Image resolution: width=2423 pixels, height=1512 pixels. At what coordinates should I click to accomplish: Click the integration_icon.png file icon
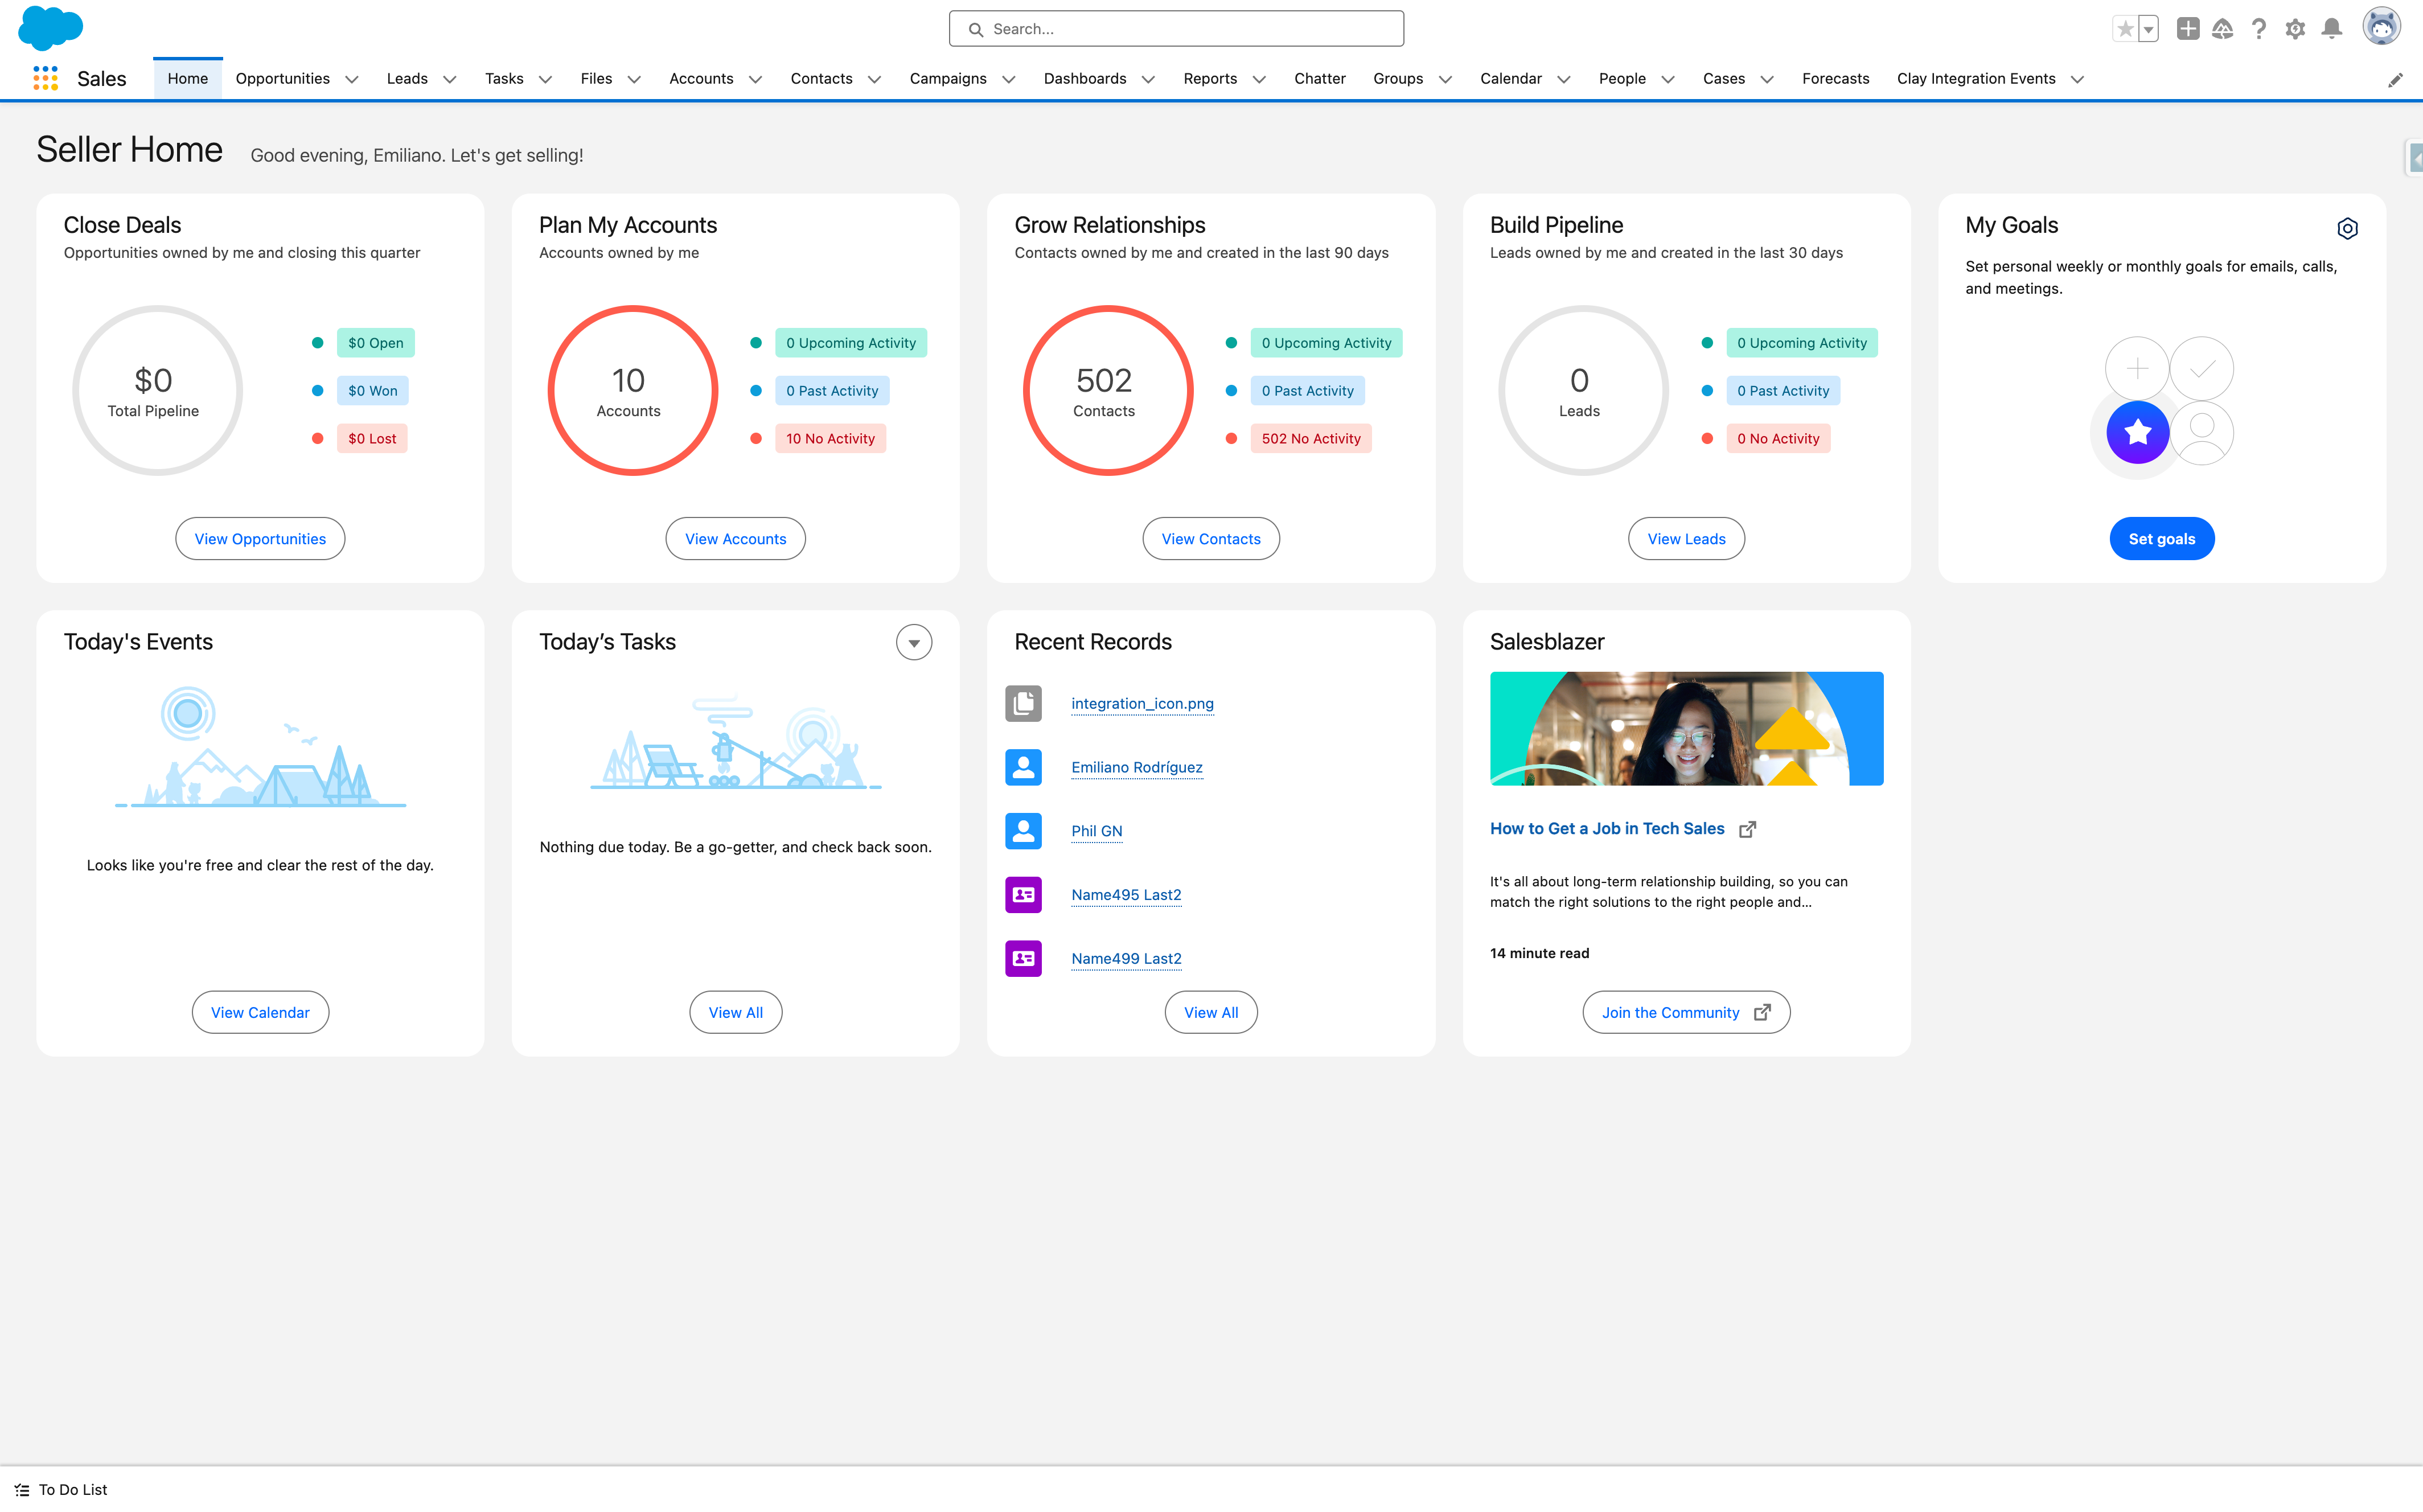[x=1023, y=704]
